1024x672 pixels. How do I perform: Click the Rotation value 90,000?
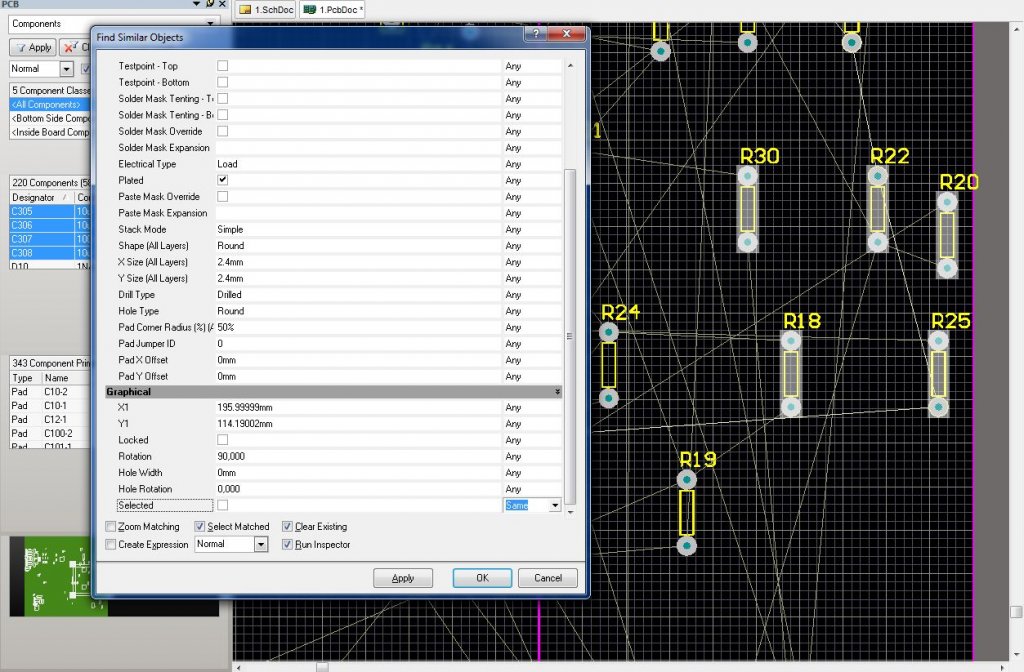point(358,456)
